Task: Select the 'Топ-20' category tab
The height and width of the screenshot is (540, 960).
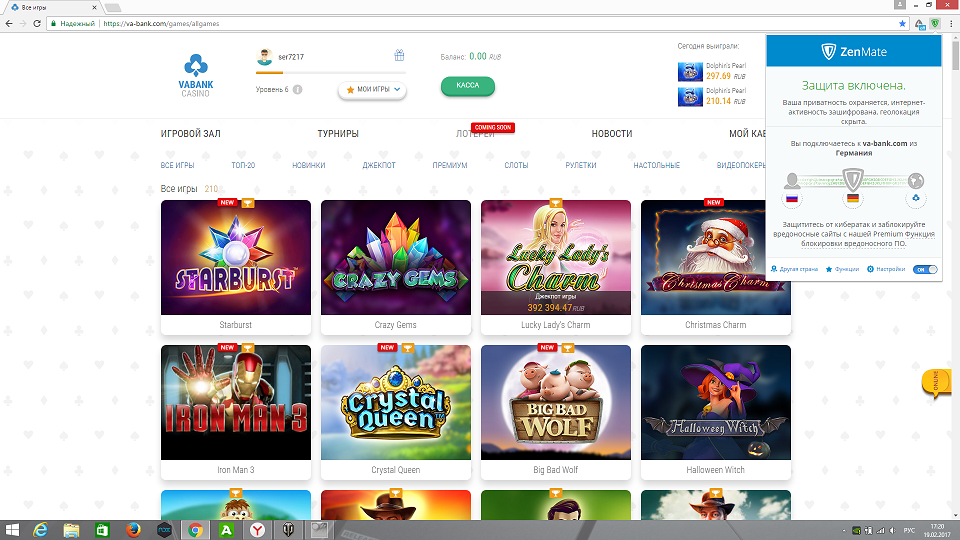Action: [243, 165]
